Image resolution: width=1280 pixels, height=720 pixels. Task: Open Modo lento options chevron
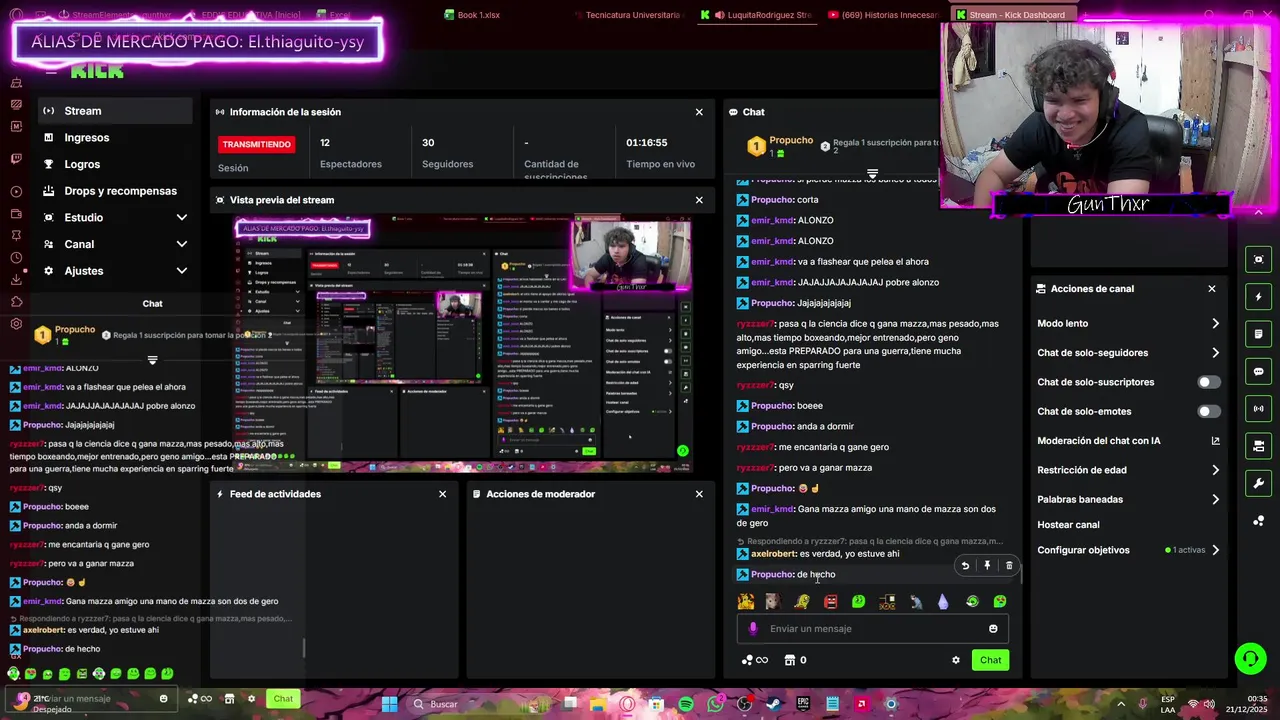(x=1216, y=324)
